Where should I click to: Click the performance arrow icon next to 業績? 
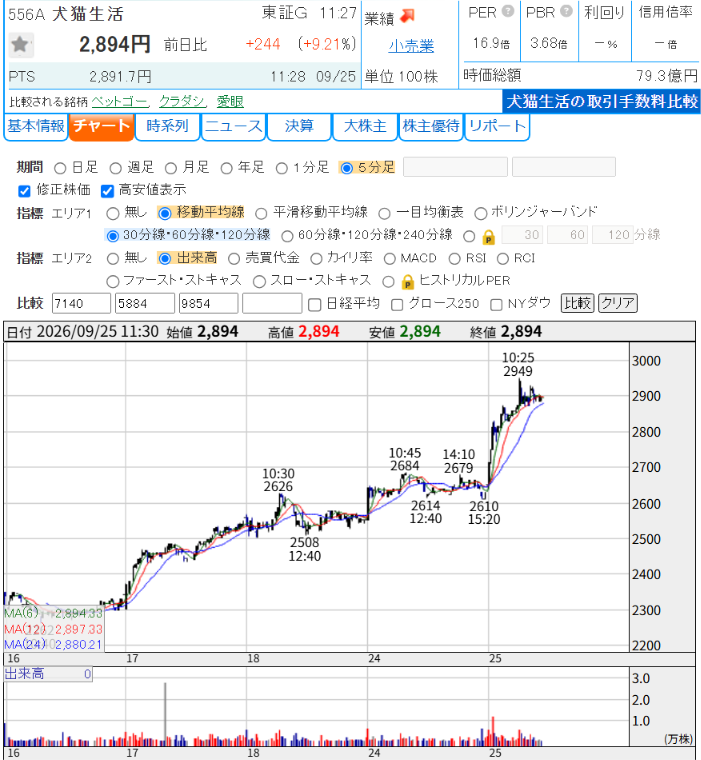tap(407, 16)
